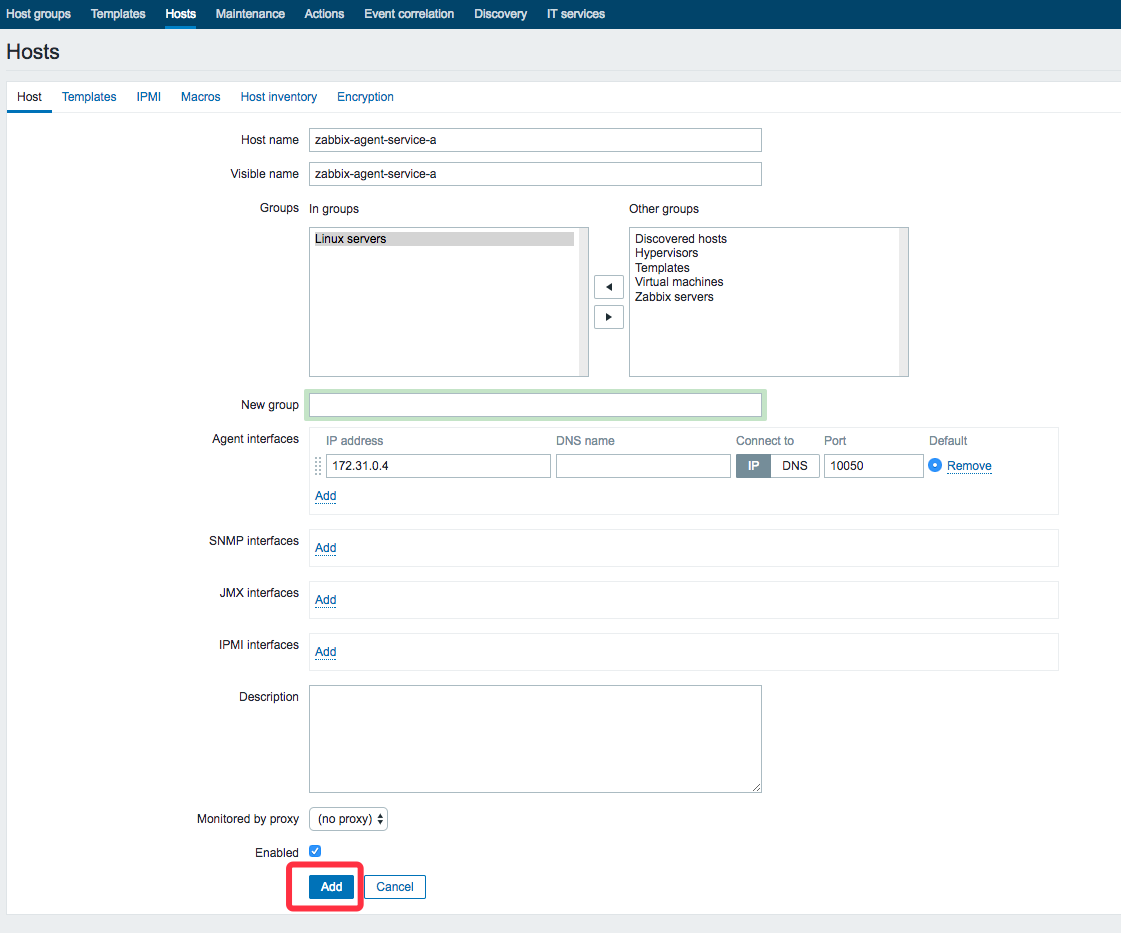Remove the agent interface via Remove link
Image resolution: width=1121 pixels, height=933 pixels.
click(x=969, y=466)
